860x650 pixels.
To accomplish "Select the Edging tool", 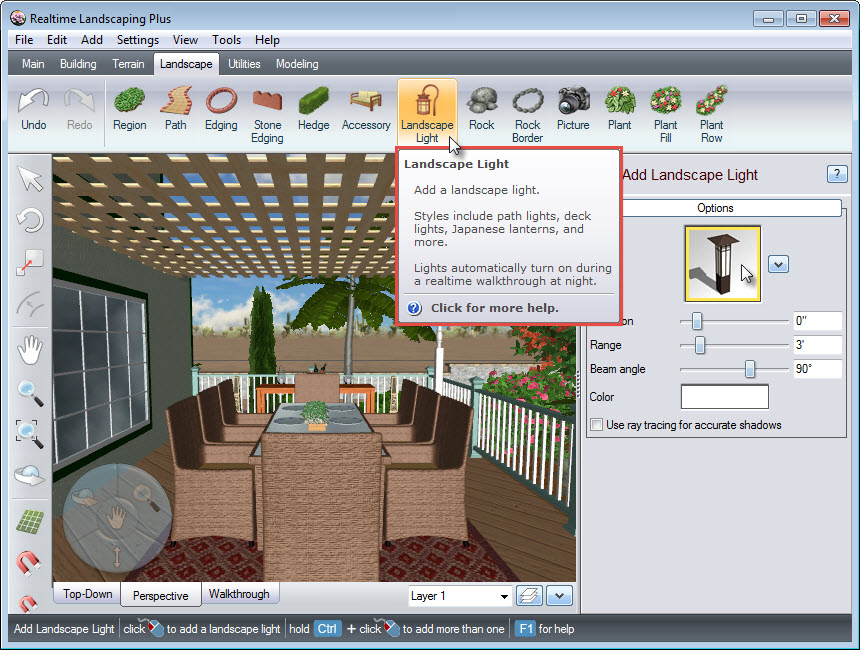I will 221,110.
